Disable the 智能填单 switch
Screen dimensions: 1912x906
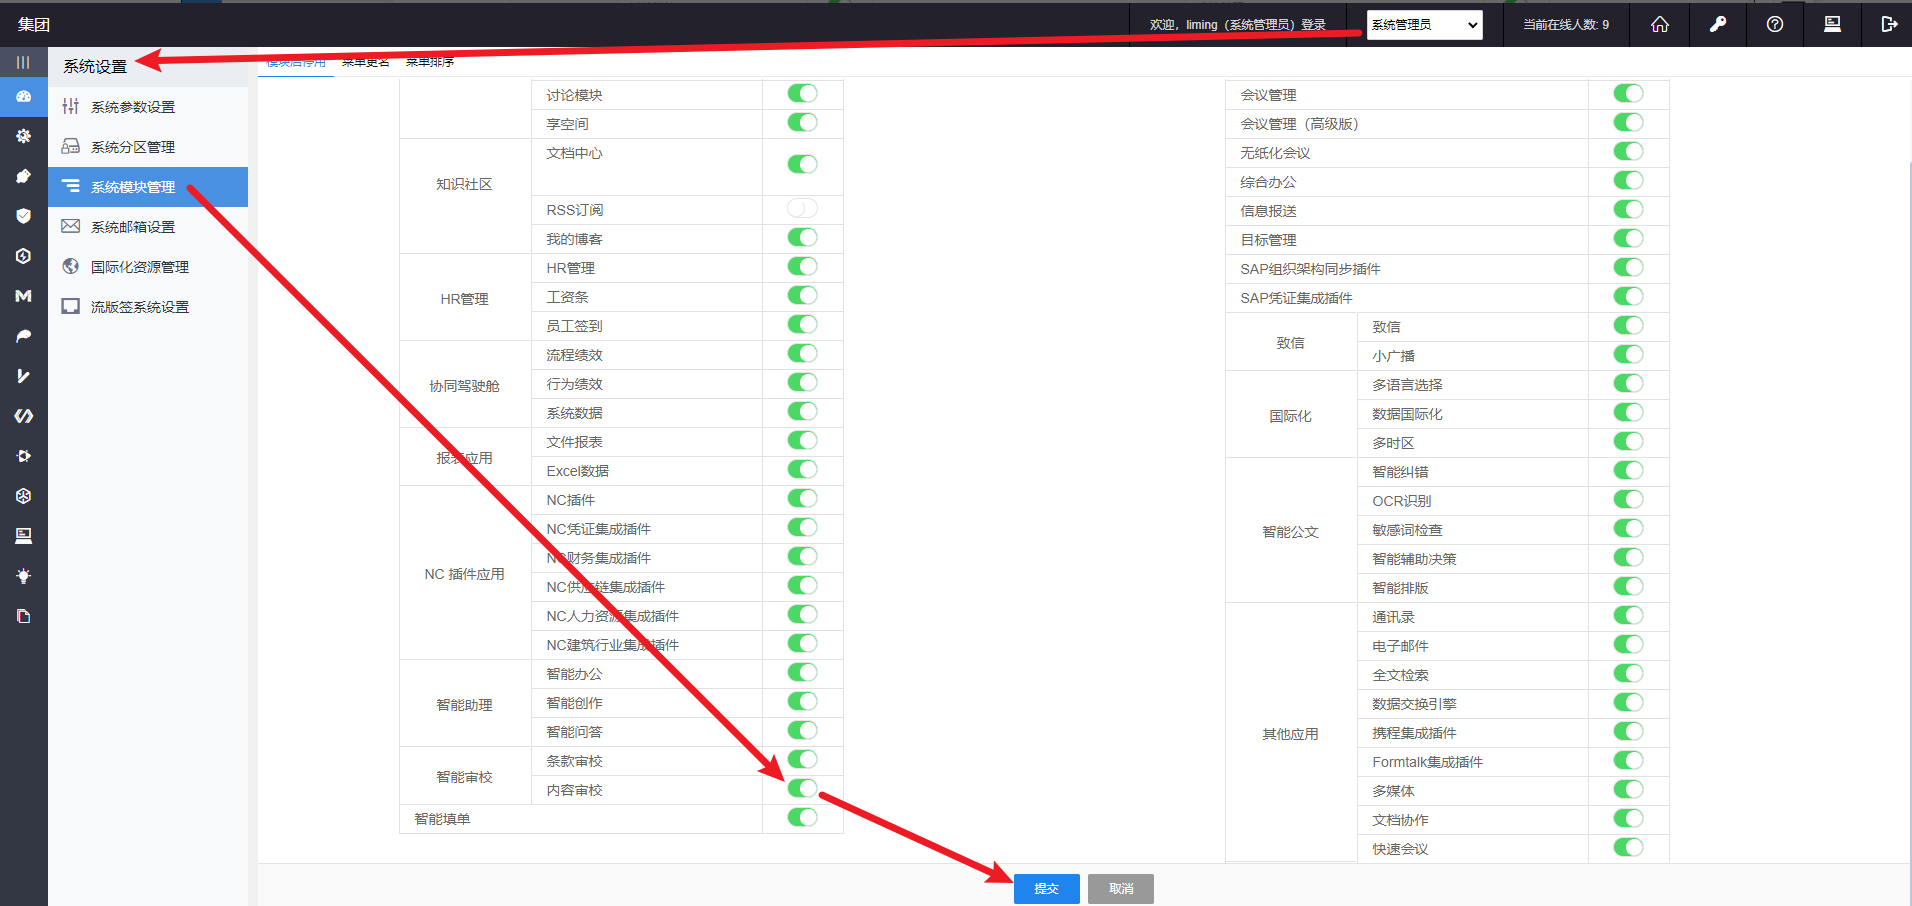(x=802, y=818)
